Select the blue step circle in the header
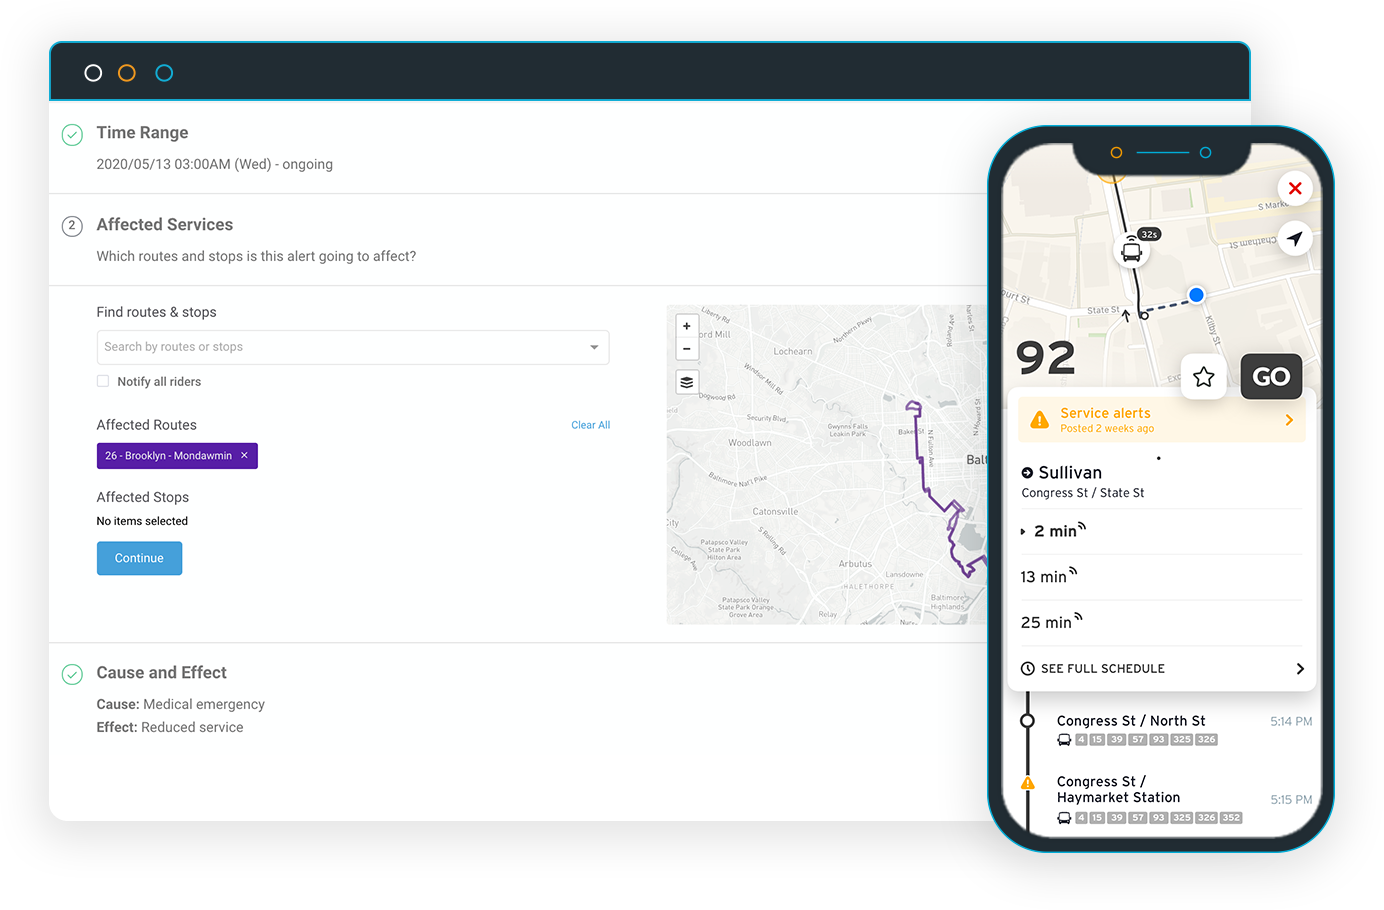 (164, 72)
